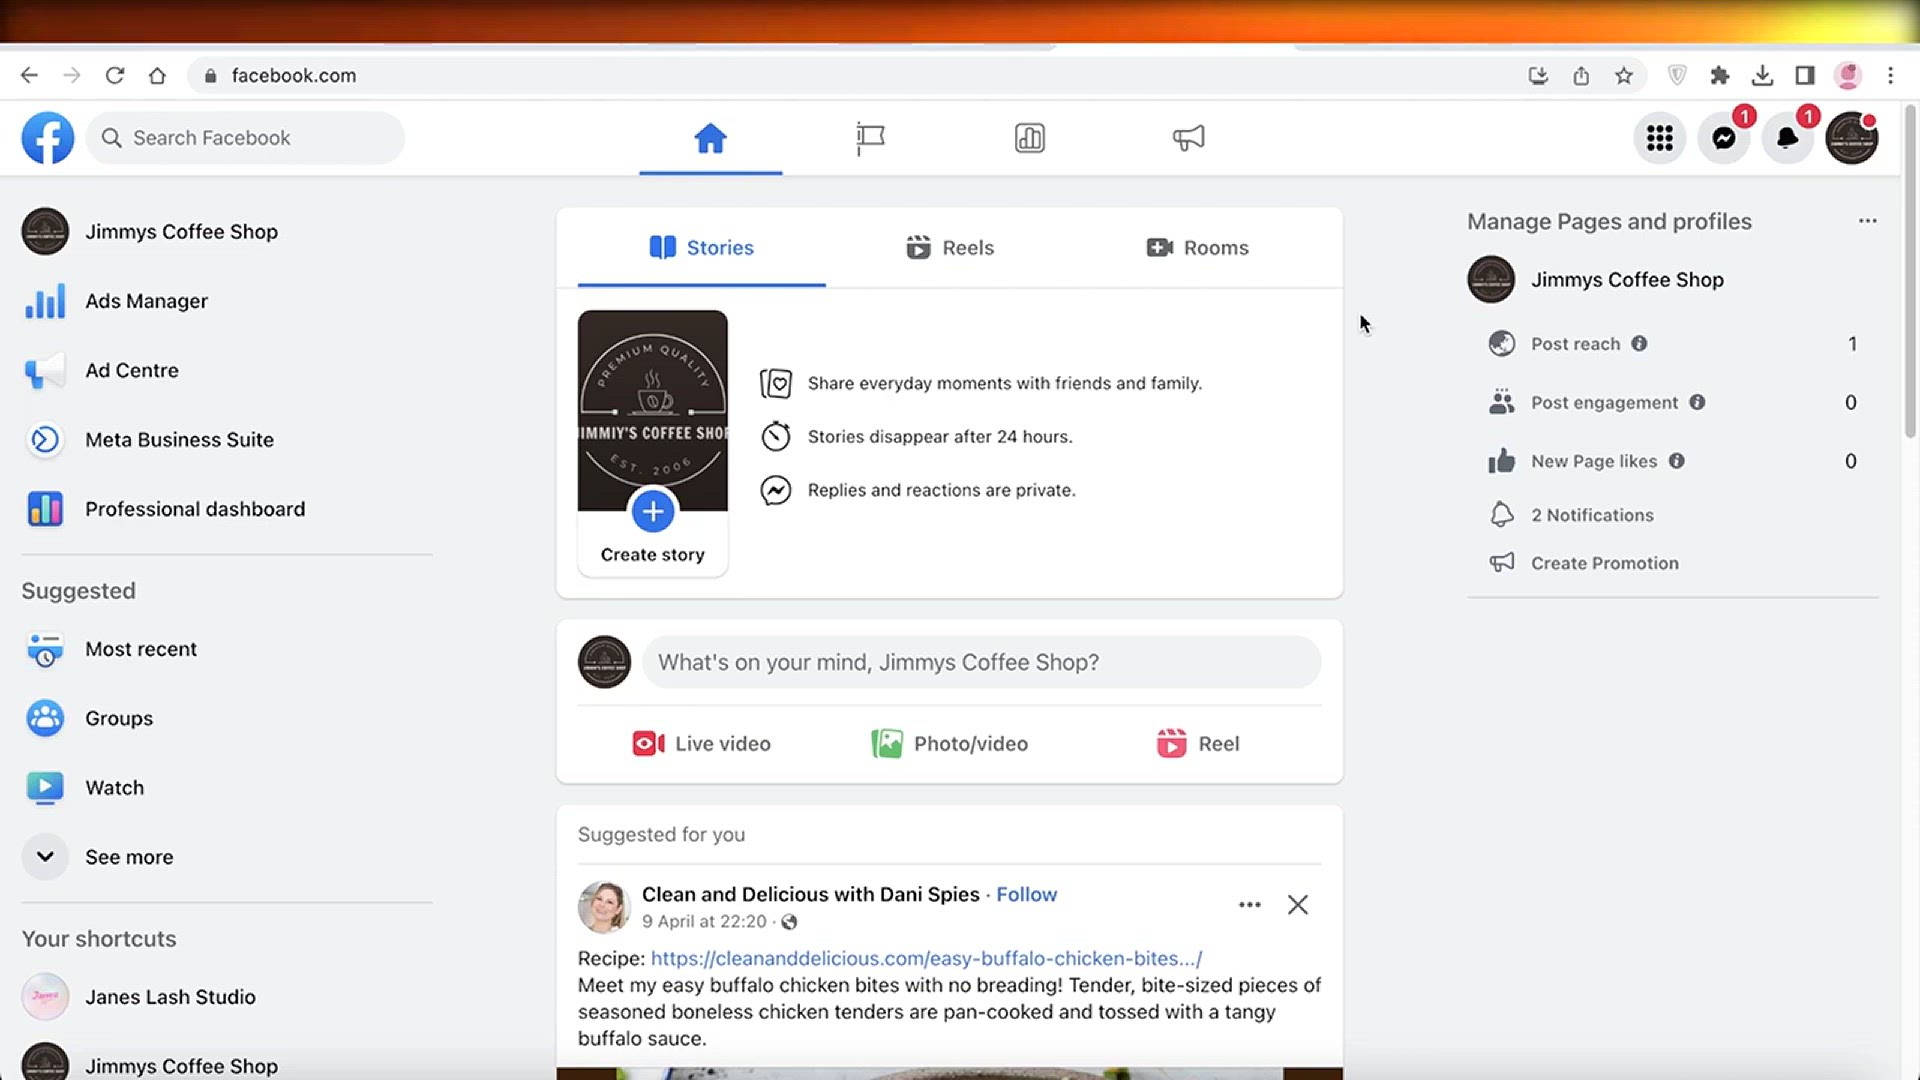This screenshot has height=1080, width=1920.
Task: Switch to the Stories tab
Action: click(702, 248)
